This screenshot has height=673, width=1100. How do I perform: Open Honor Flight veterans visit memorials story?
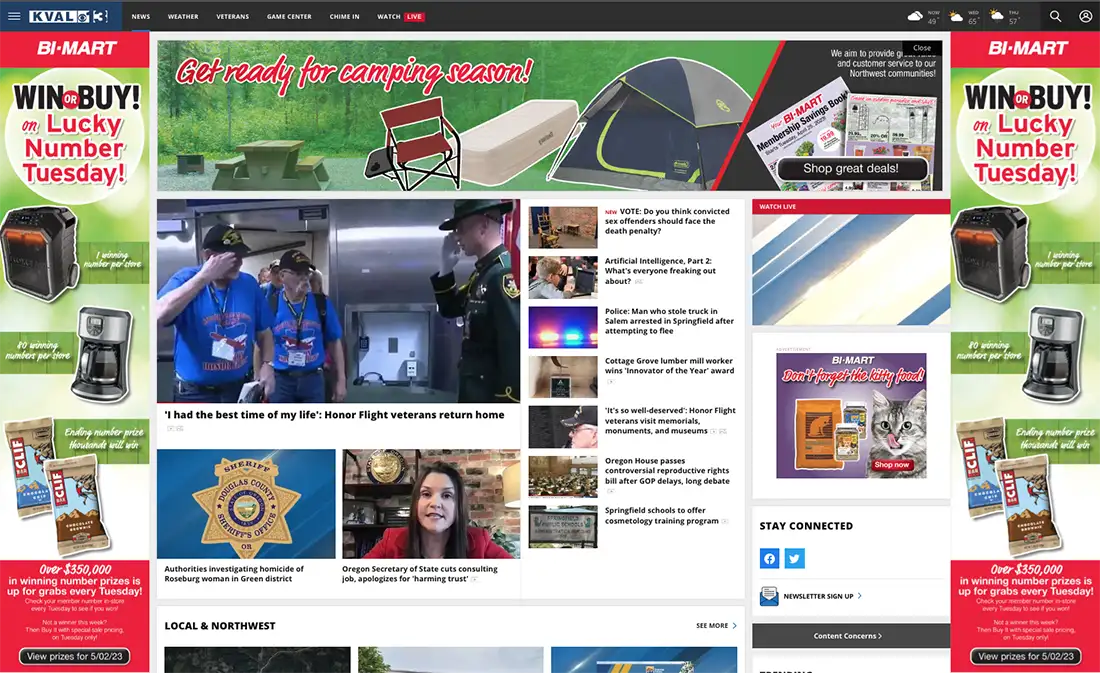pos(670,420)
